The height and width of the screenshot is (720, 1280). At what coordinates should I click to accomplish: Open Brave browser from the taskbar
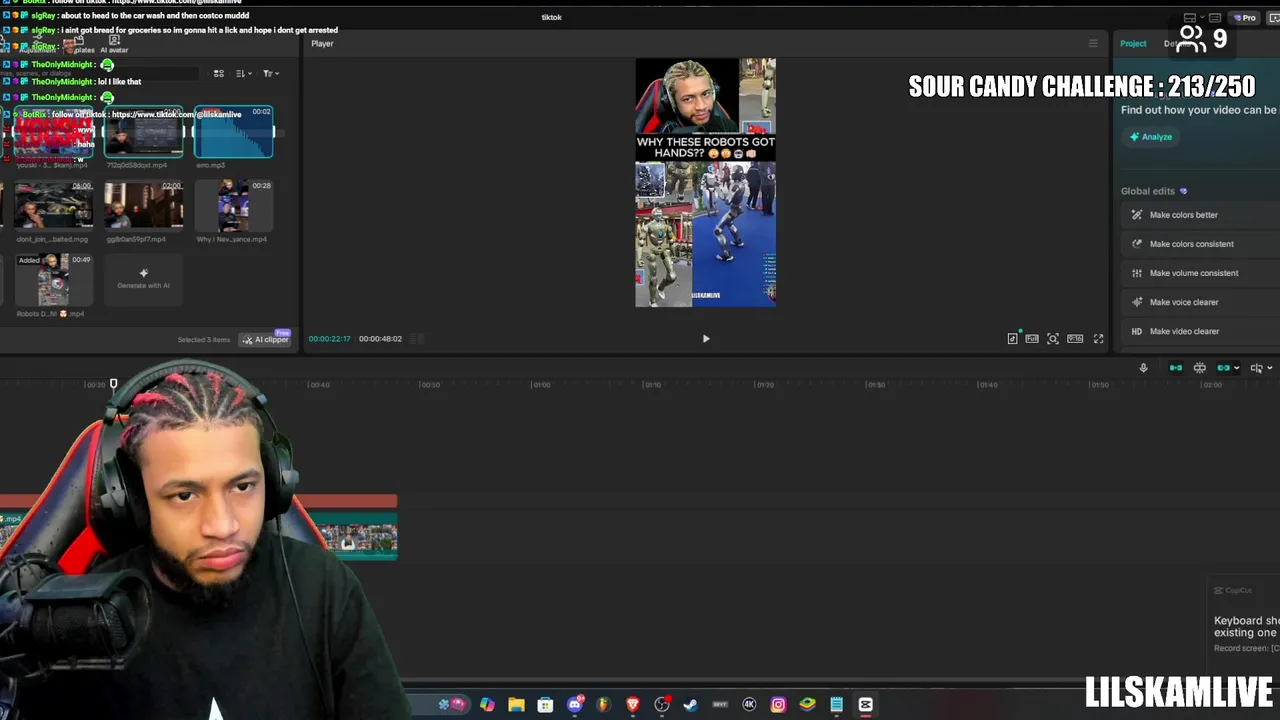pos(632,705)
